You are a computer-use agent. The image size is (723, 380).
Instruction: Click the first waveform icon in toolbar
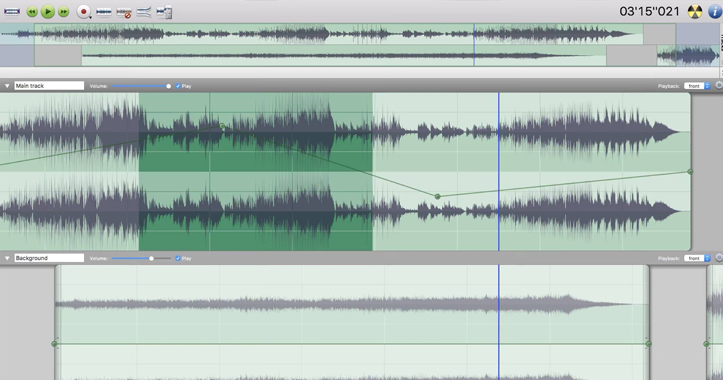point(12,12)
